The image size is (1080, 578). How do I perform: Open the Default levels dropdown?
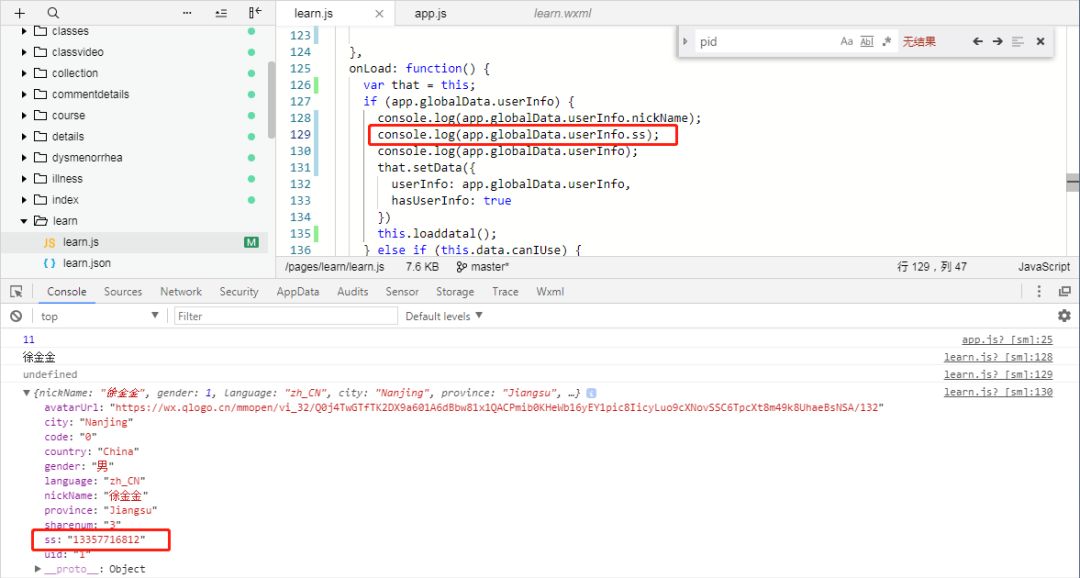pos(444,316)
